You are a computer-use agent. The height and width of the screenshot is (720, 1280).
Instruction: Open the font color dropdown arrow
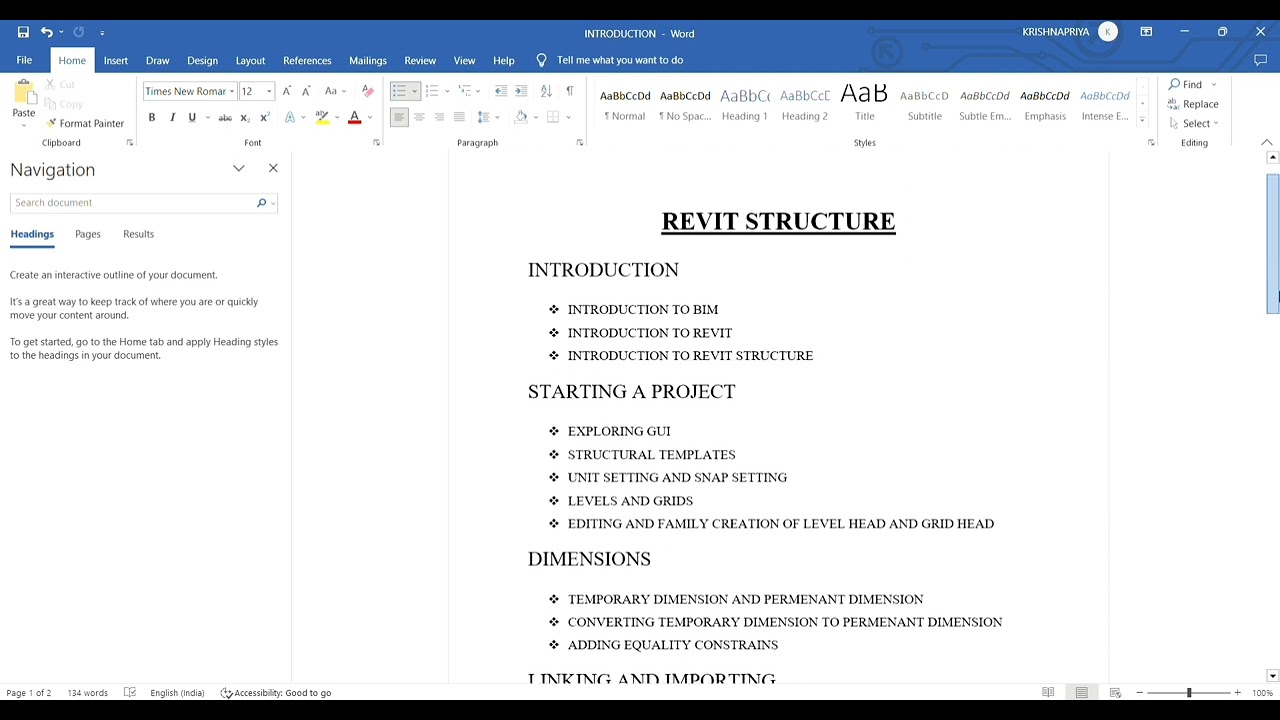(x=369, y=117)
